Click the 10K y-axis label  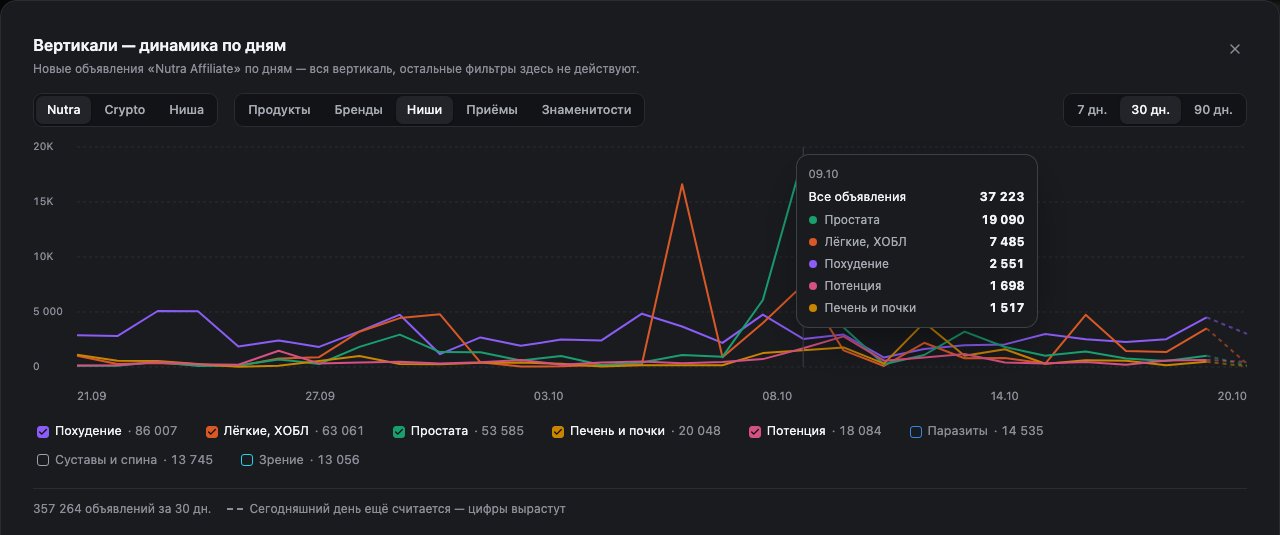43,256
